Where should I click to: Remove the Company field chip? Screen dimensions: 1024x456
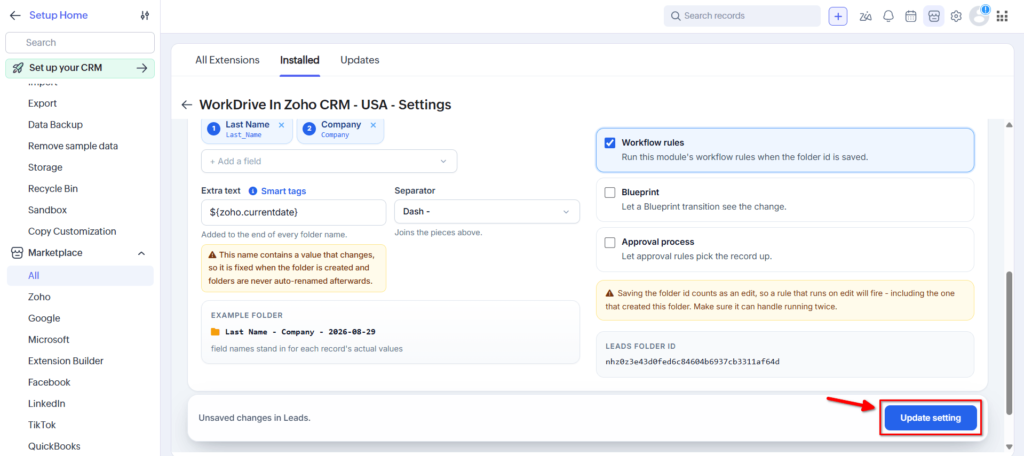click(374, 125)
